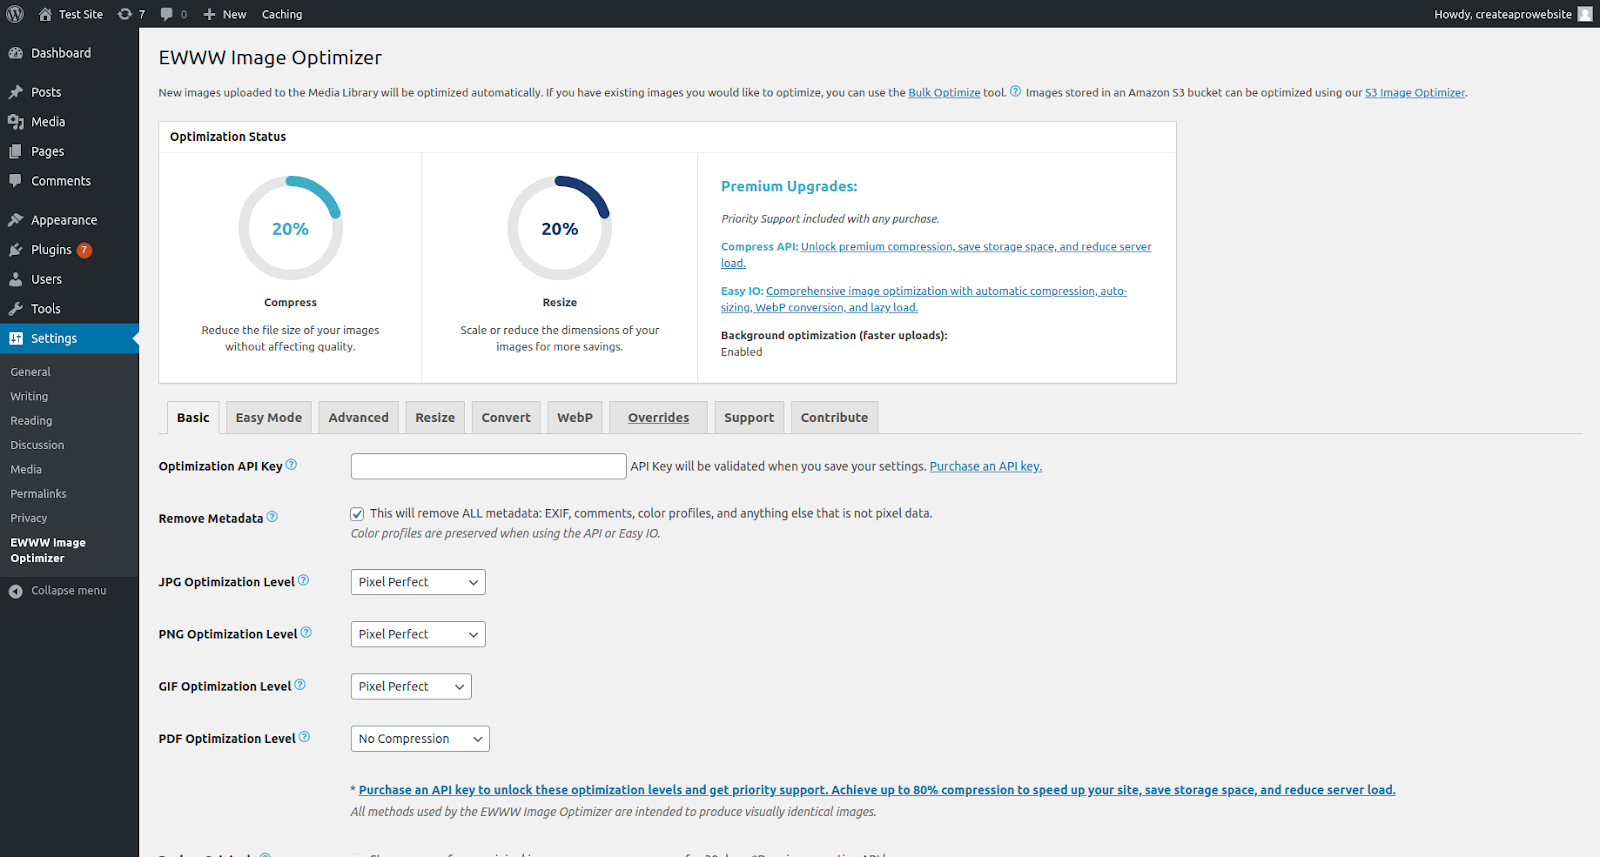Open the PDF Optimization Level dropdown

420,739
